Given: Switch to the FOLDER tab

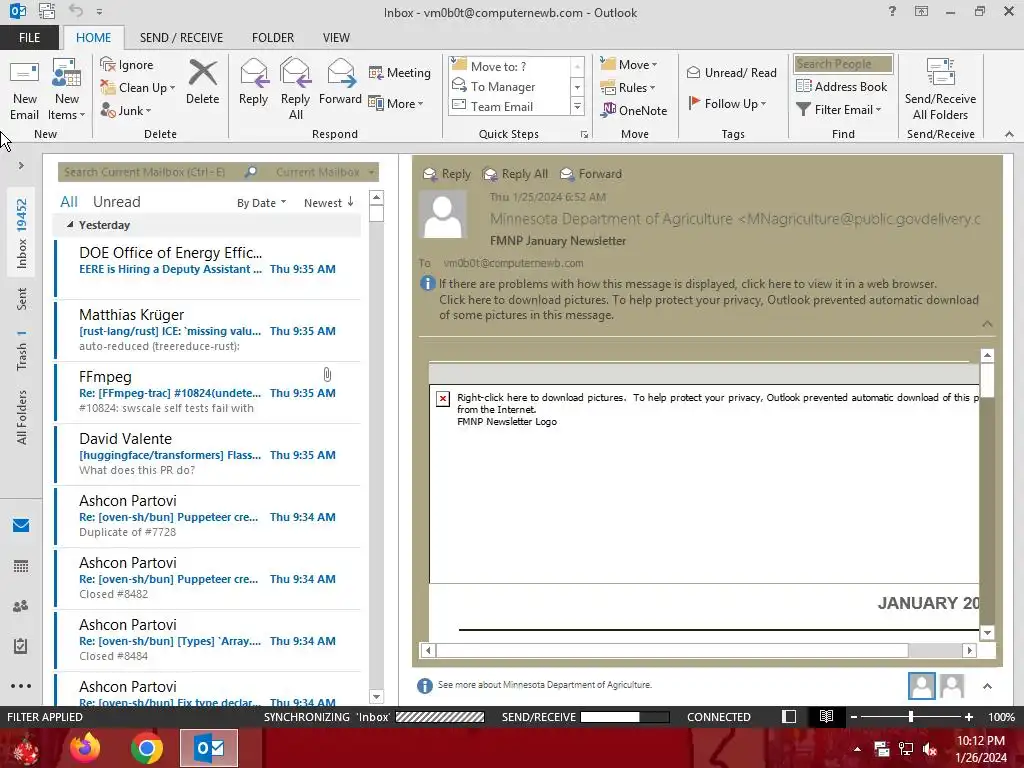Looking at the screenshot, I should [x=273, y=38].
